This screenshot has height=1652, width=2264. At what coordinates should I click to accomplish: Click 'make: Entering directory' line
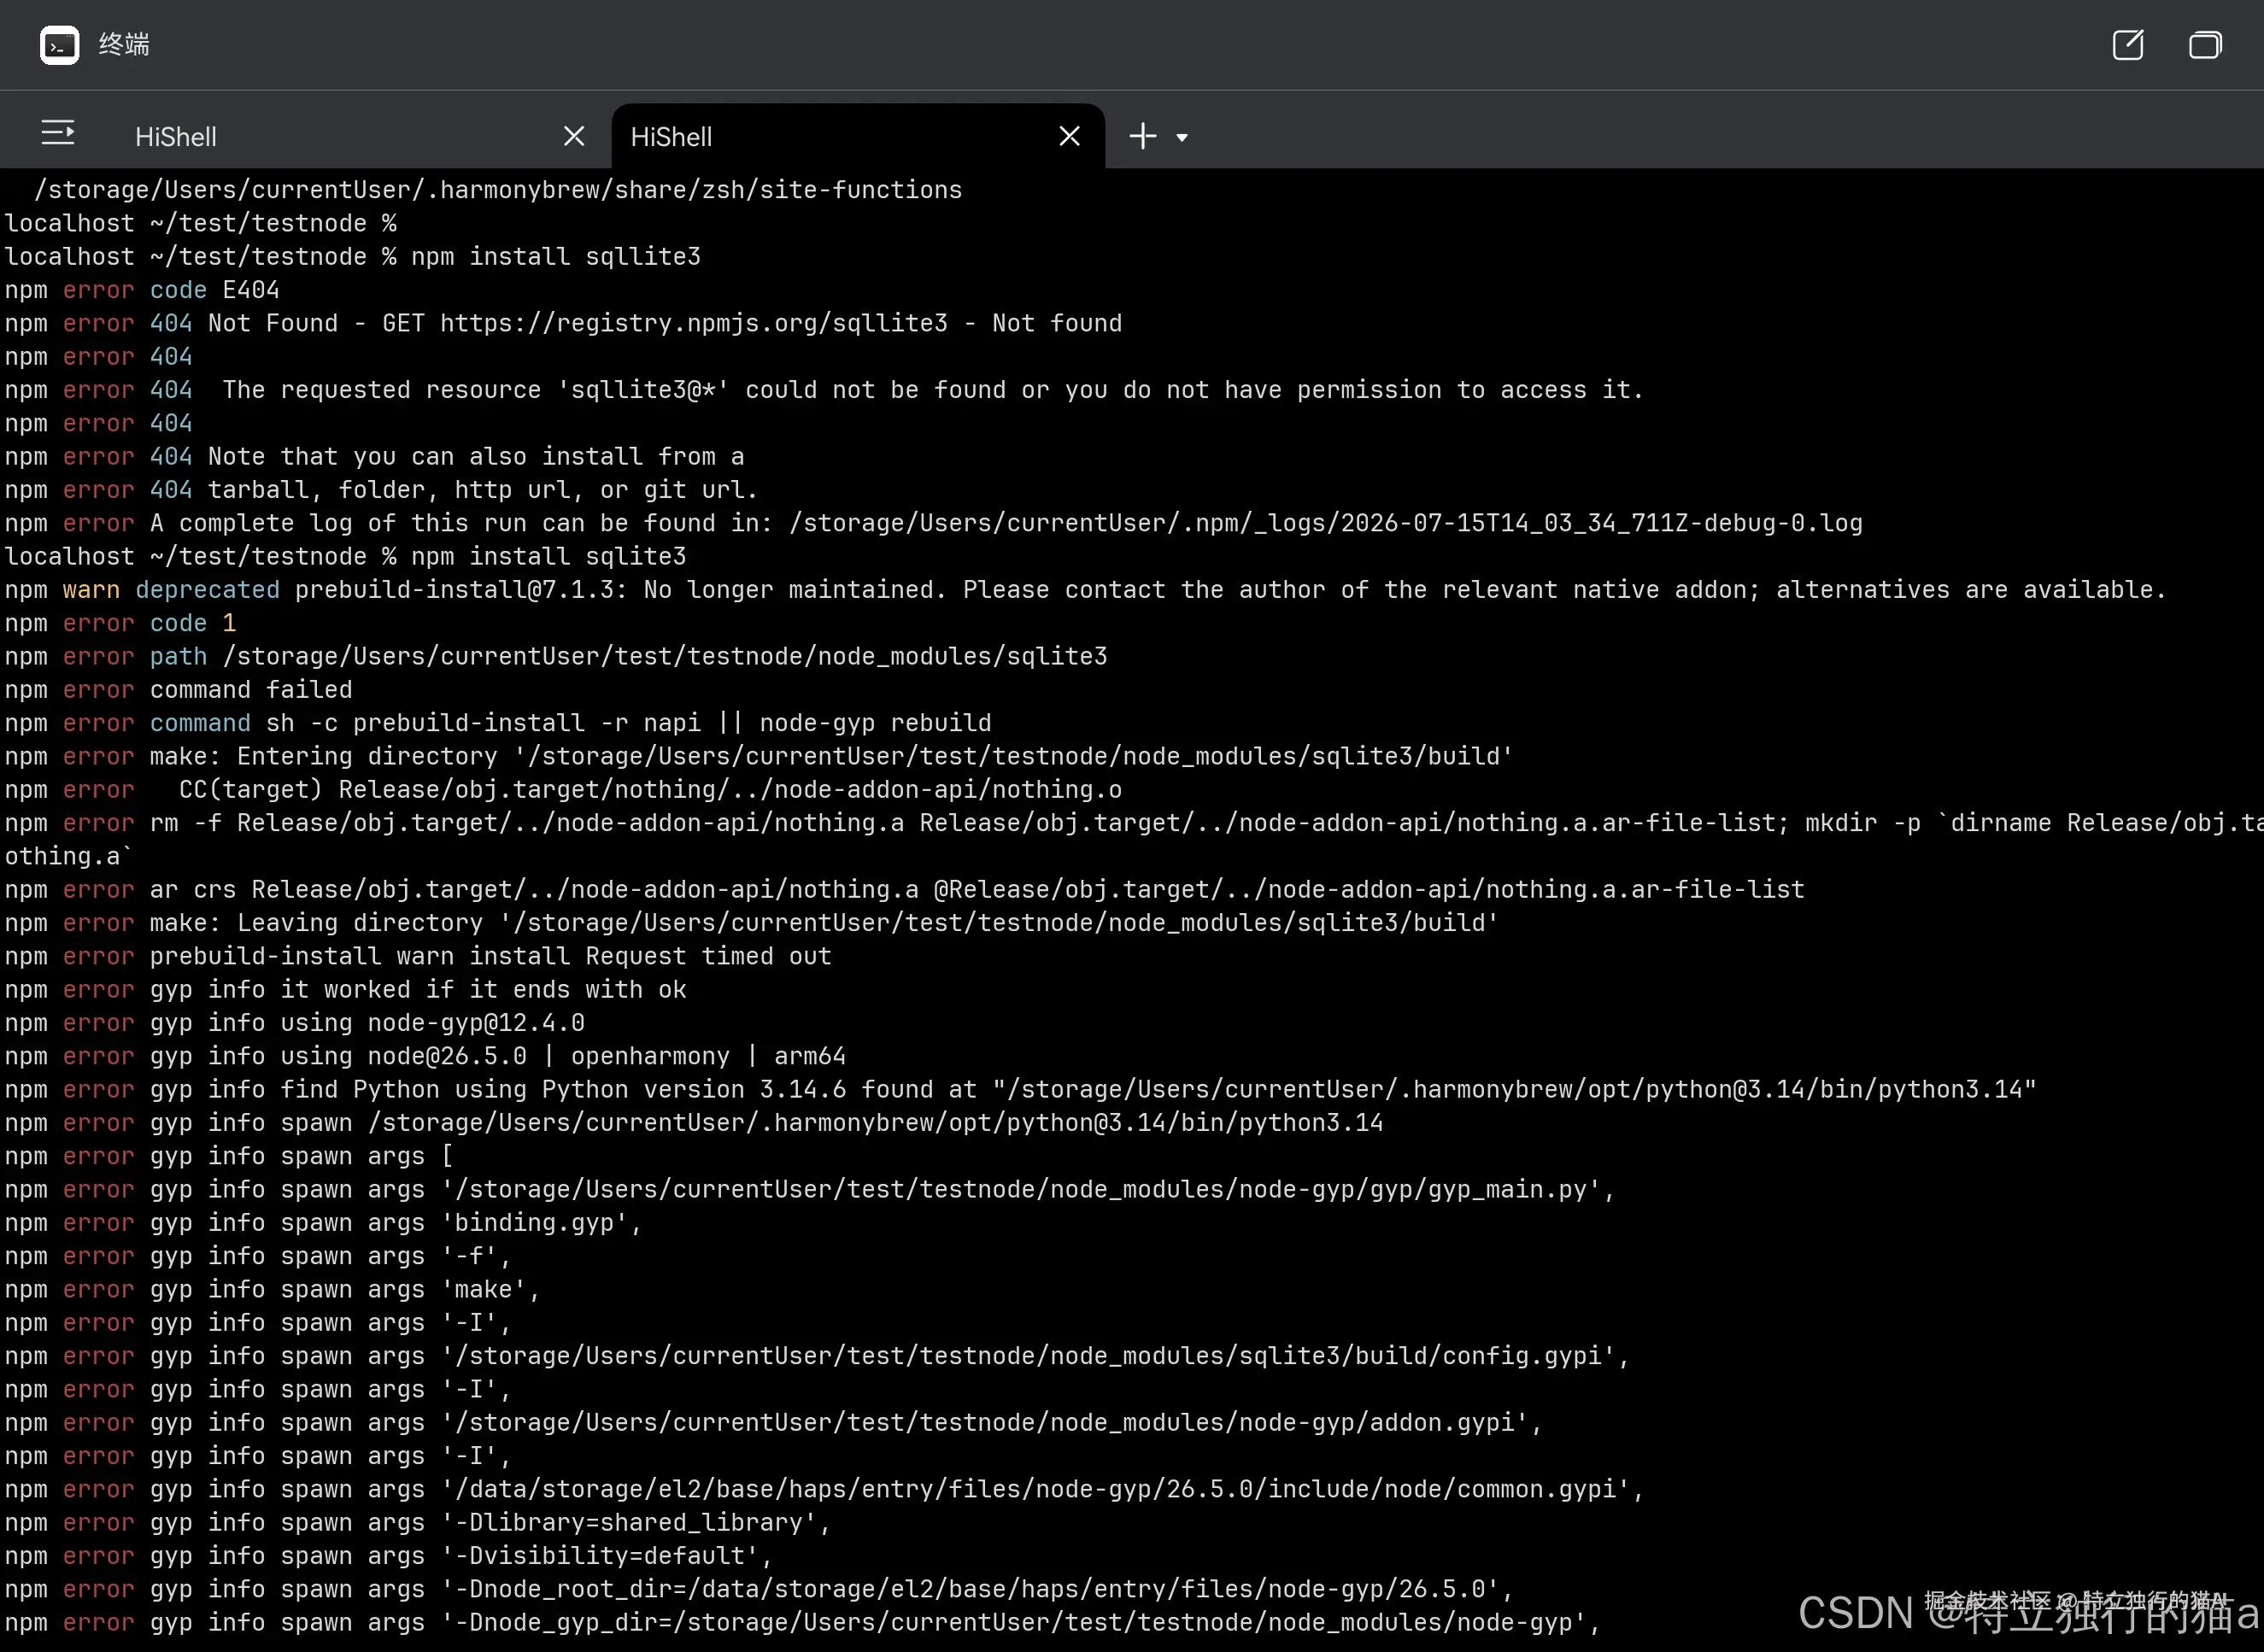click(758, 757)
